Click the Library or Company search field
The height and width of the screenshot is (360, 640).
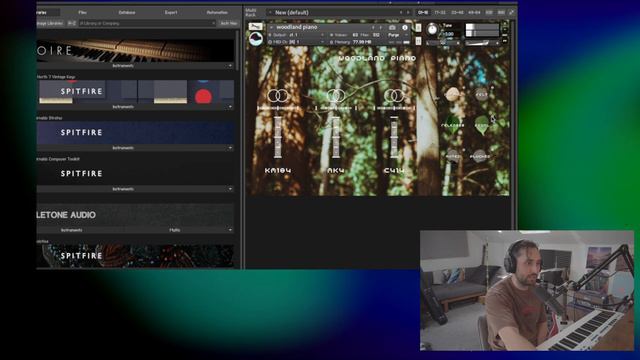[x=147, y=23]
